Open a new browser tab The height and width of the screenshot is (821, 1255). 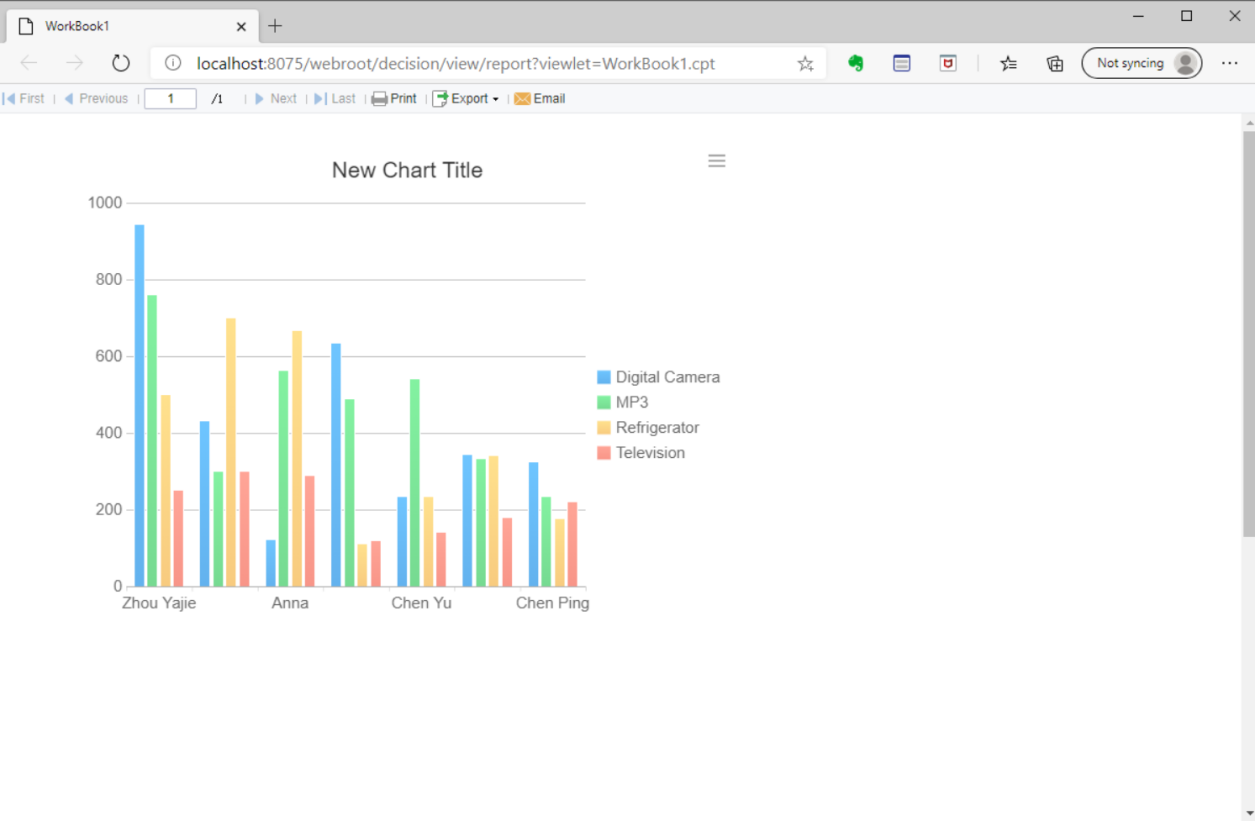[274, 26]
